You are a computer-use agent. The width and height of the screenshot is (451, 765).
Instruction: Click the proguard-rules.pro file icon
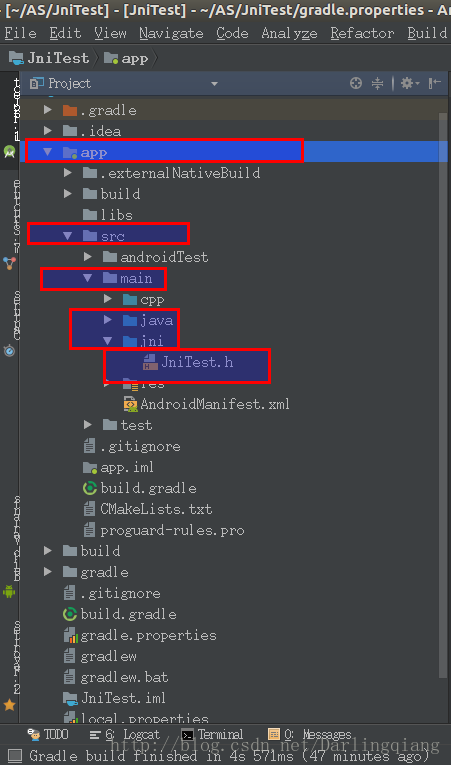point(90,530)
